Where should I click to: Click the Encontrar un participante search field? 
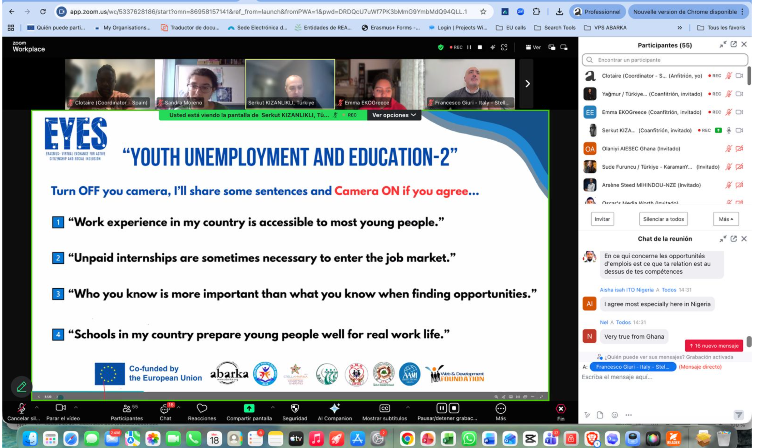tap(660, 60)
